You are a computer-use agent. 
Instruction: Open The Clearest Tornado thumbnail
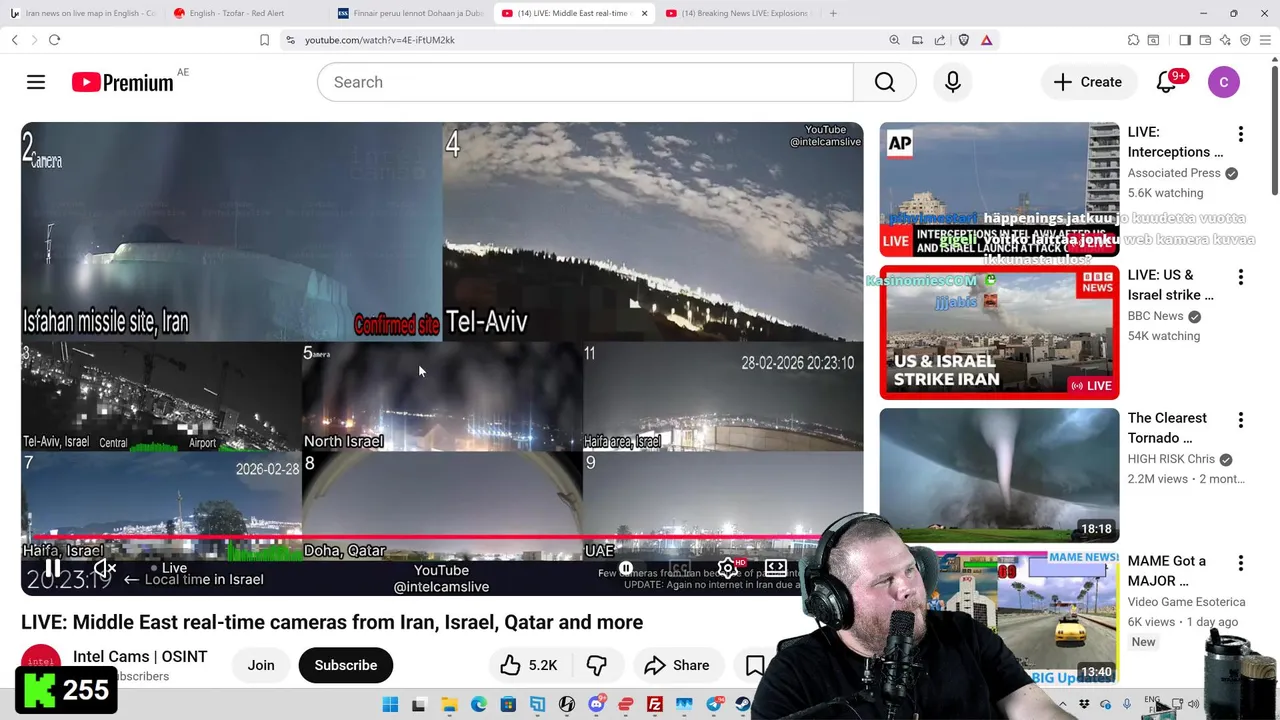pyautogui.click(x=1000, y=475)
